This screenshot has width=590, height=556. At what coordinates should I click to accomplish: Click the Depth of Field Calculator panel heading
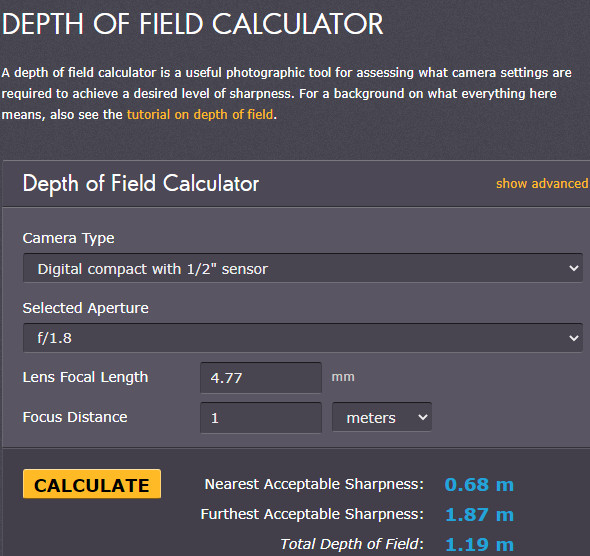point(141,184)
